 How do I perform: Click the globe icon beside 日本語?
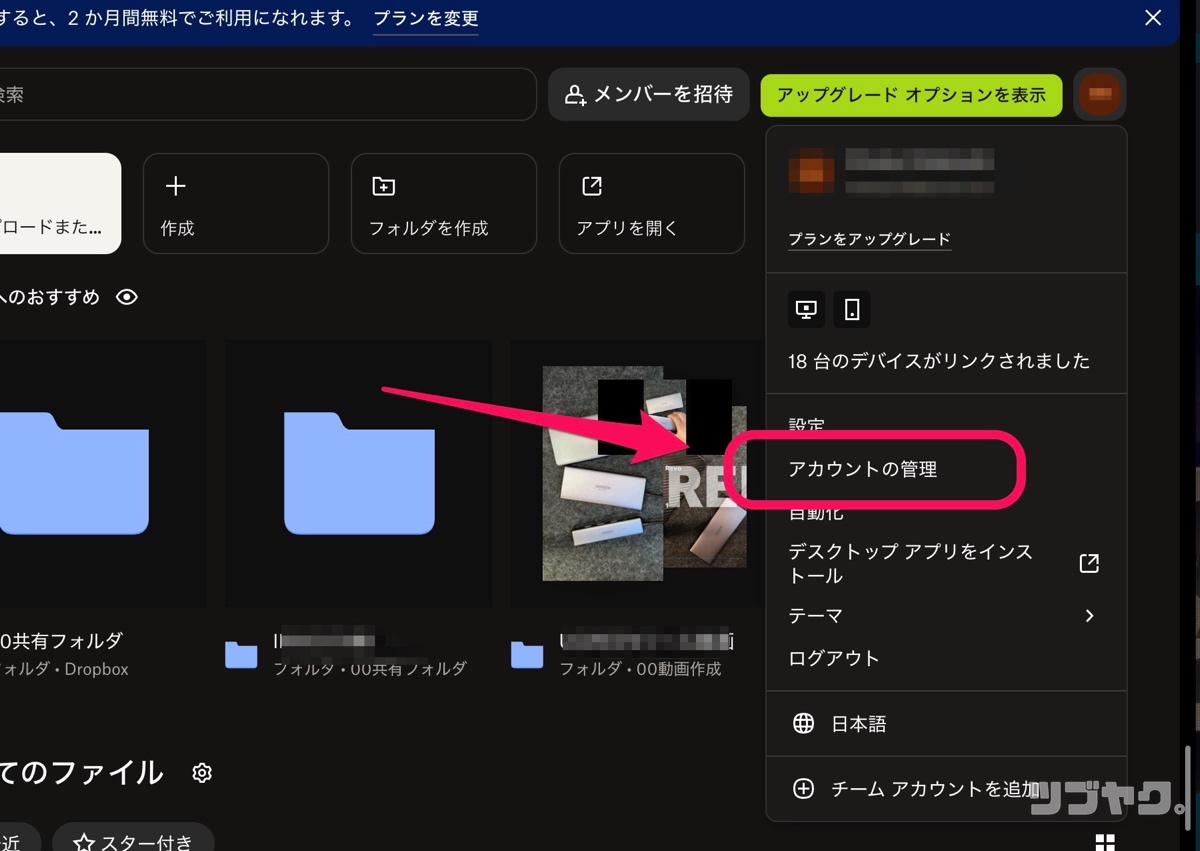pyautogui.click(x=803, y=724)
